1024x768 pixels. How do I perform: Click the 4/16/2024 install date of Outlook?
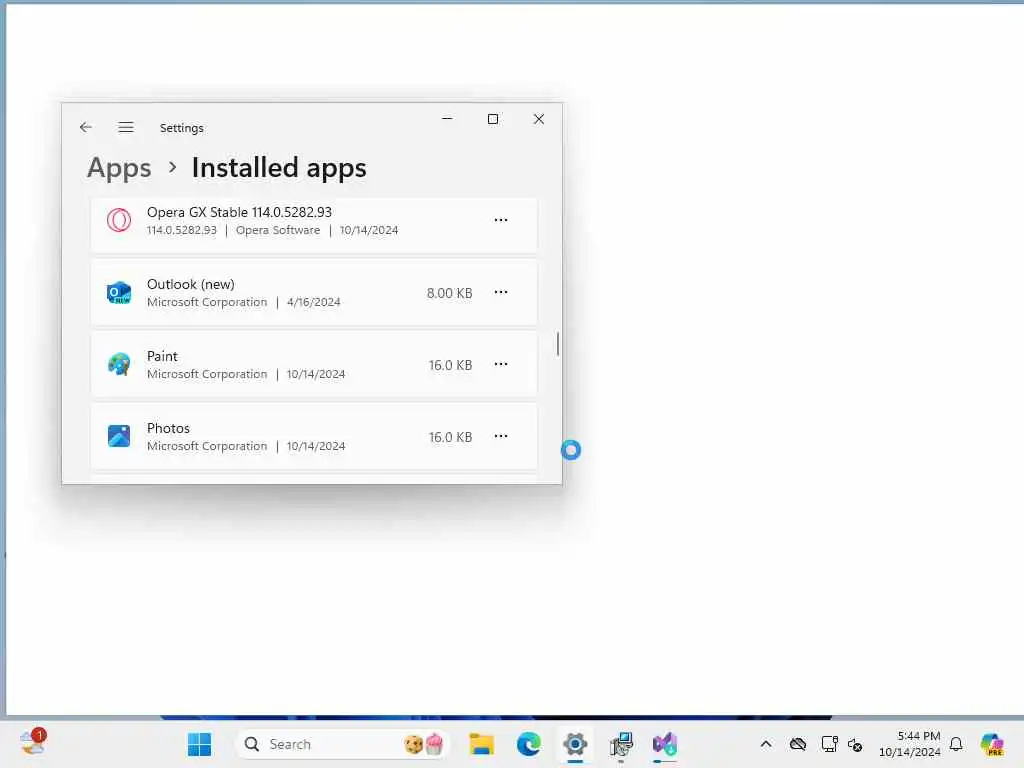click(313, 302)
